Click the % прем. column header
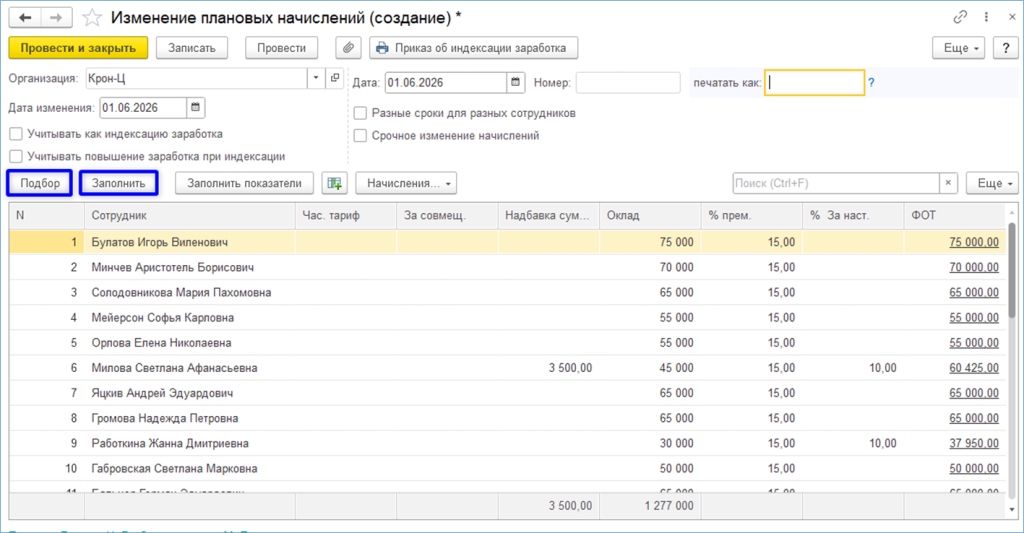1024x533 pixels. click(x=752, y=215)
